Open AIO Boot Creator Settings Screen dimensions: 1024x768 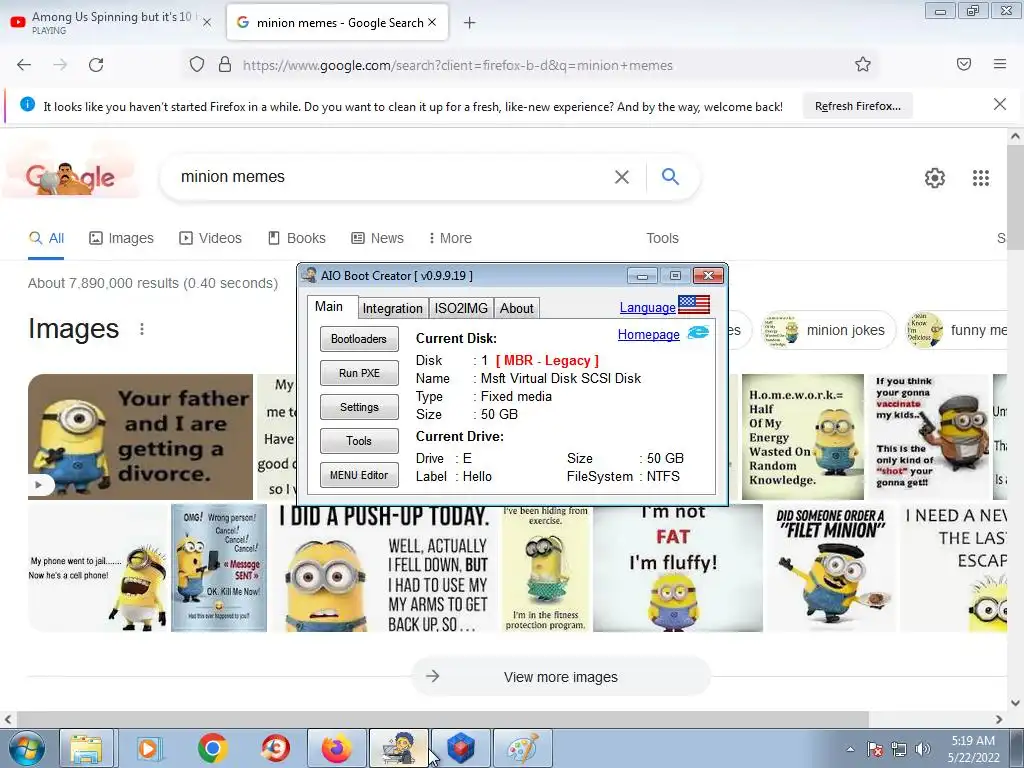click(x=359, y=407)
